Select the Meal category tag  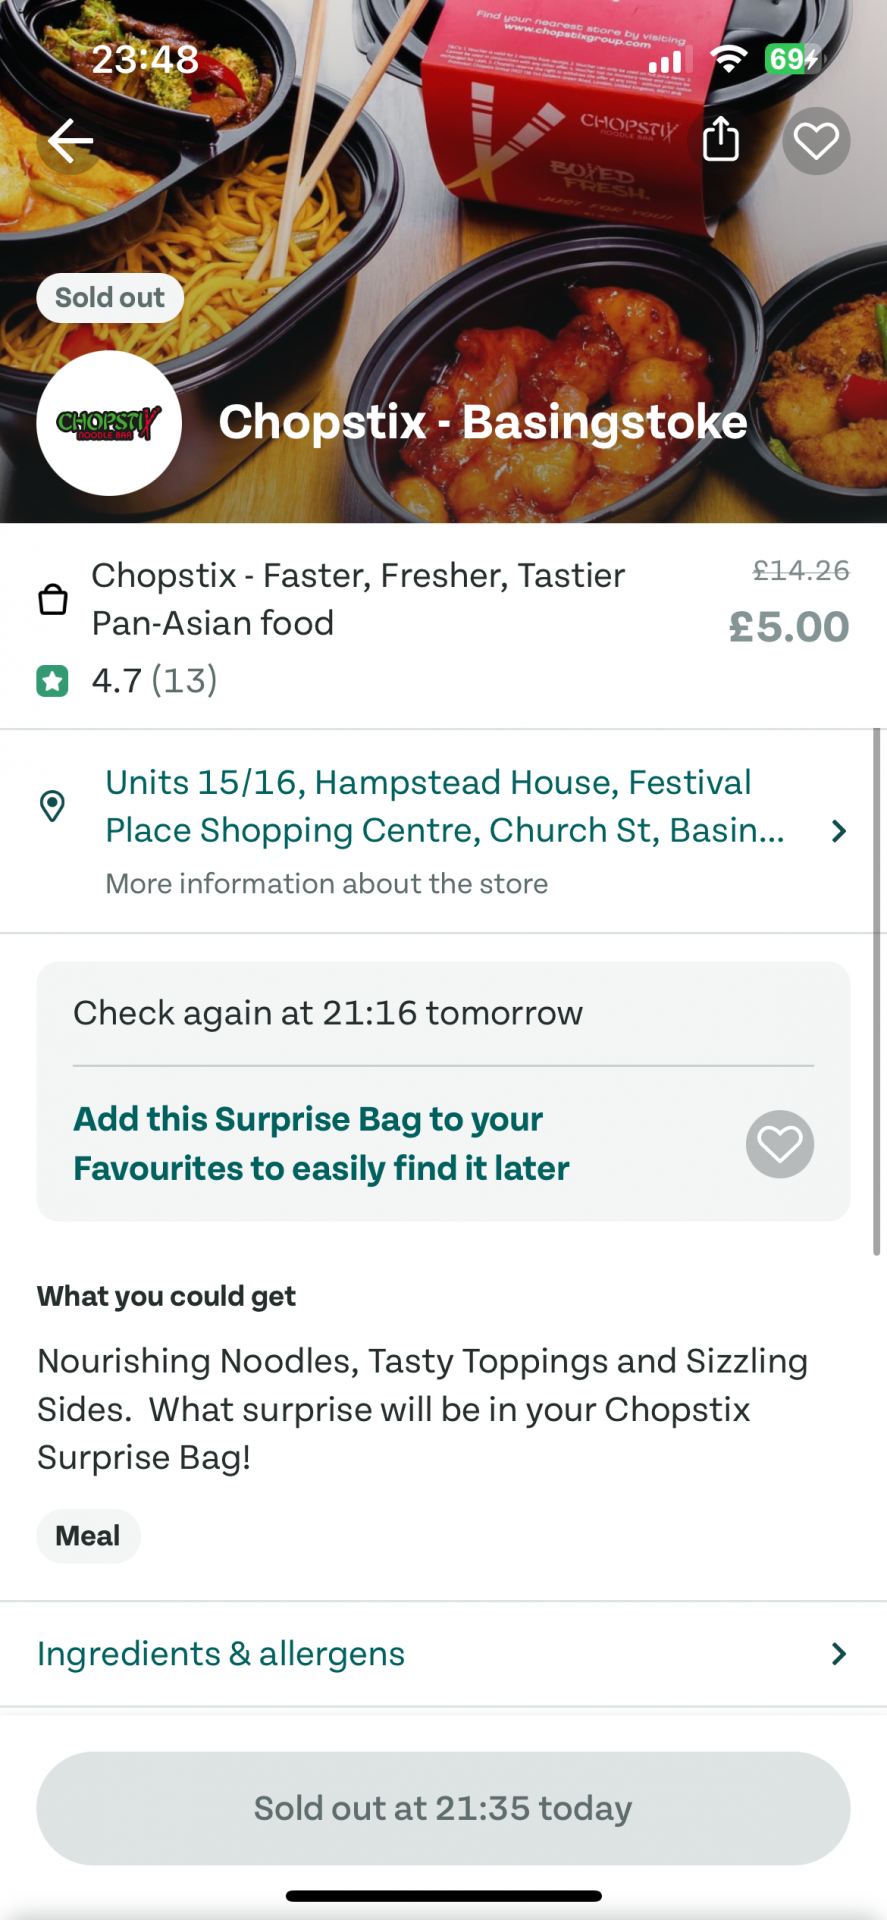[x=88, y=1536]
